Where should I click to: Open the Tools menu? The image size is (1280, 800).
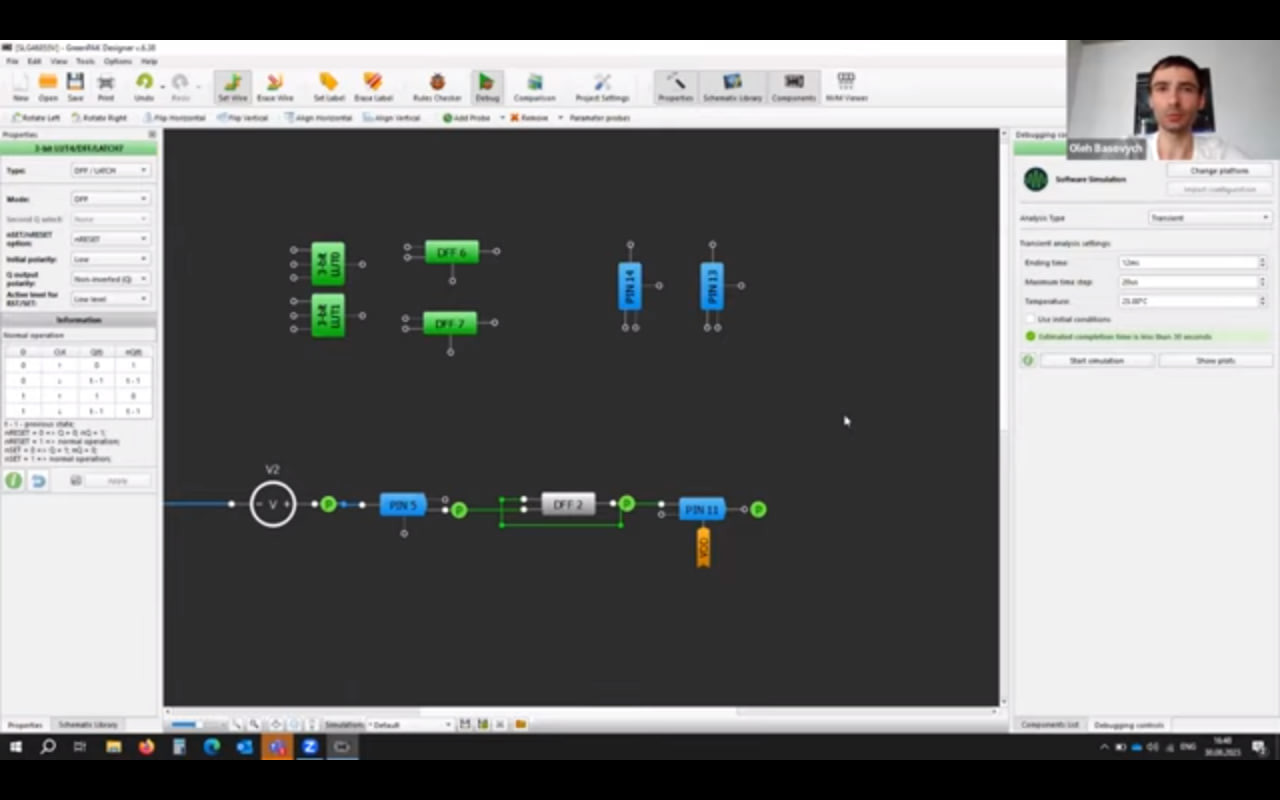85,61
